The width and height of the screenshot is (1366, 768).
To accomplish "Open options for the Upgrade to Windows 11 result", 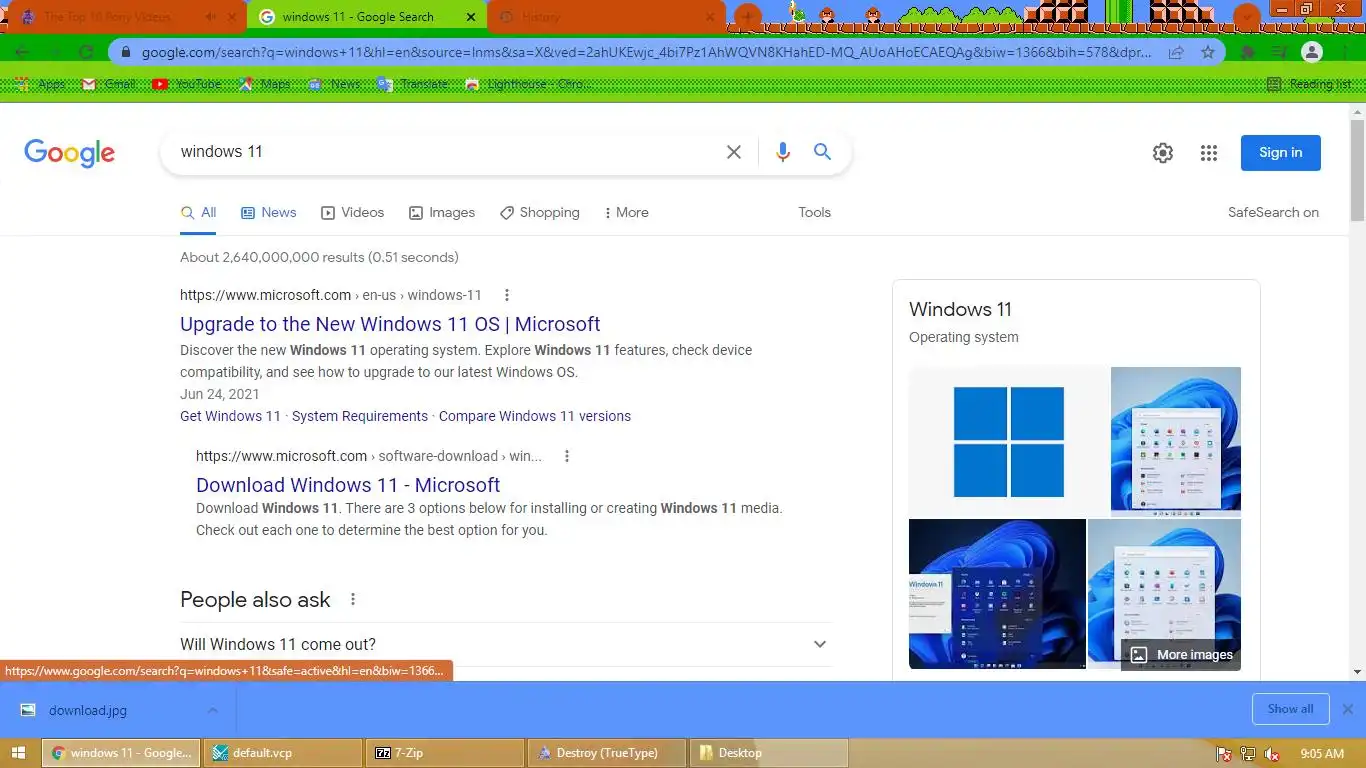I will pos(507,295).
